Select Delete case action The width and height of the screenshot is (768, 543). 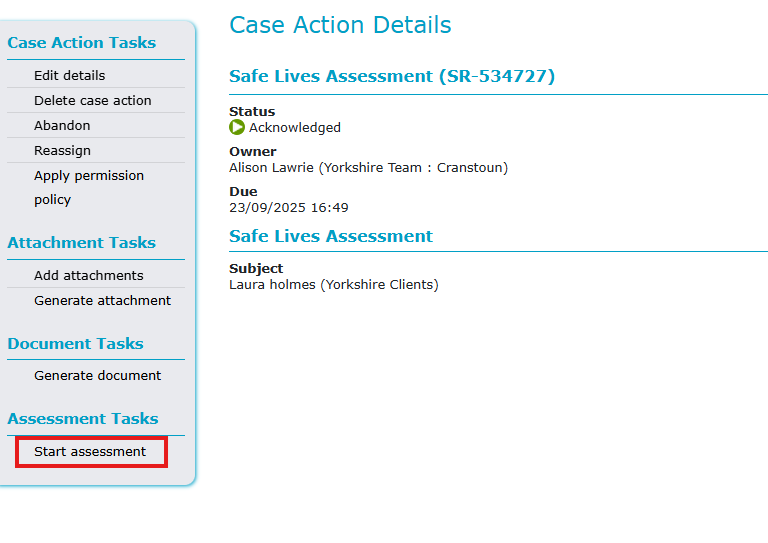92,100
